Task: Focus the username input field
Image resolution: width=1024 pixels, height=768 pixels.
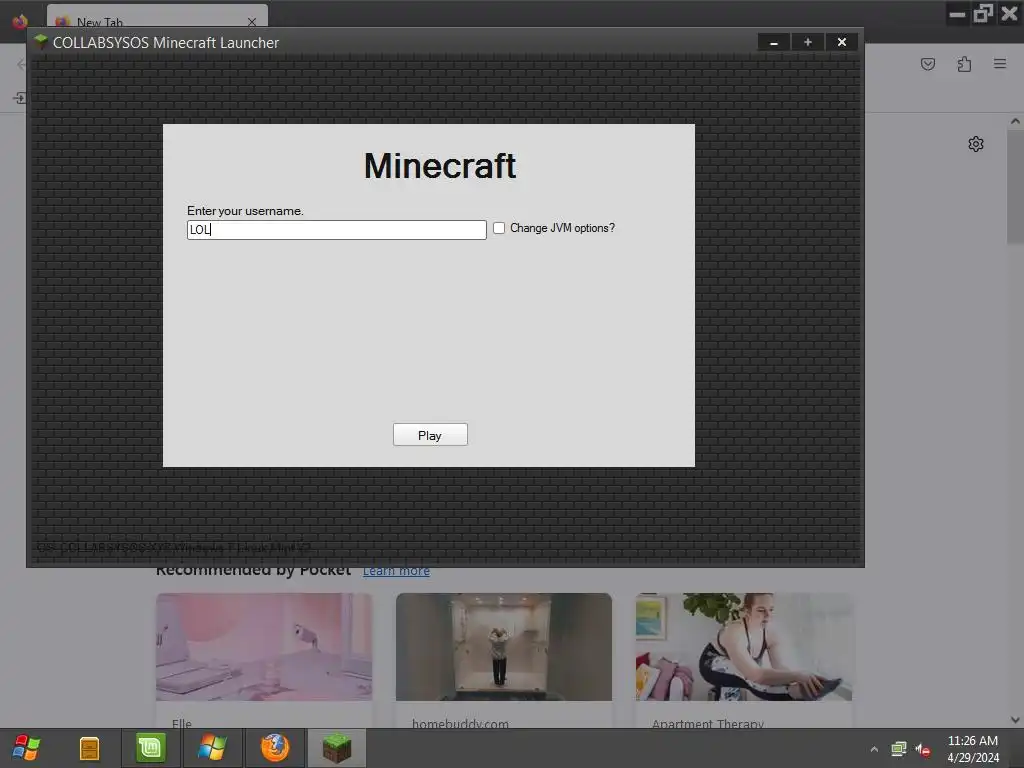Action: pyautogui.click(x=336, y=230)
